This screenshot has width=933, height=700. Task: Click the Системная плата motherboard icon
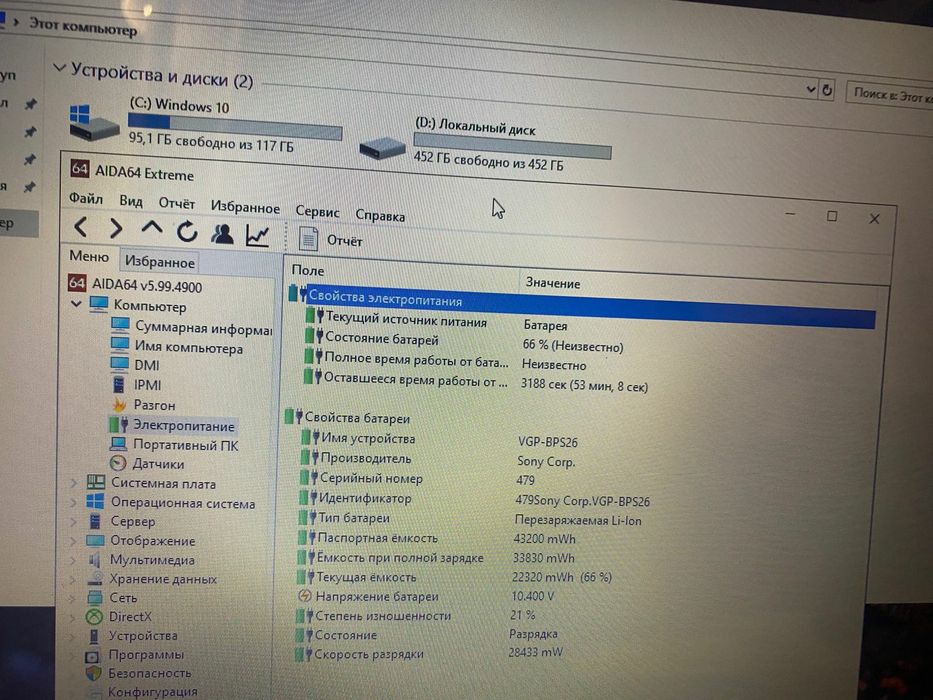pyautogui.click(x=96, y=482)
